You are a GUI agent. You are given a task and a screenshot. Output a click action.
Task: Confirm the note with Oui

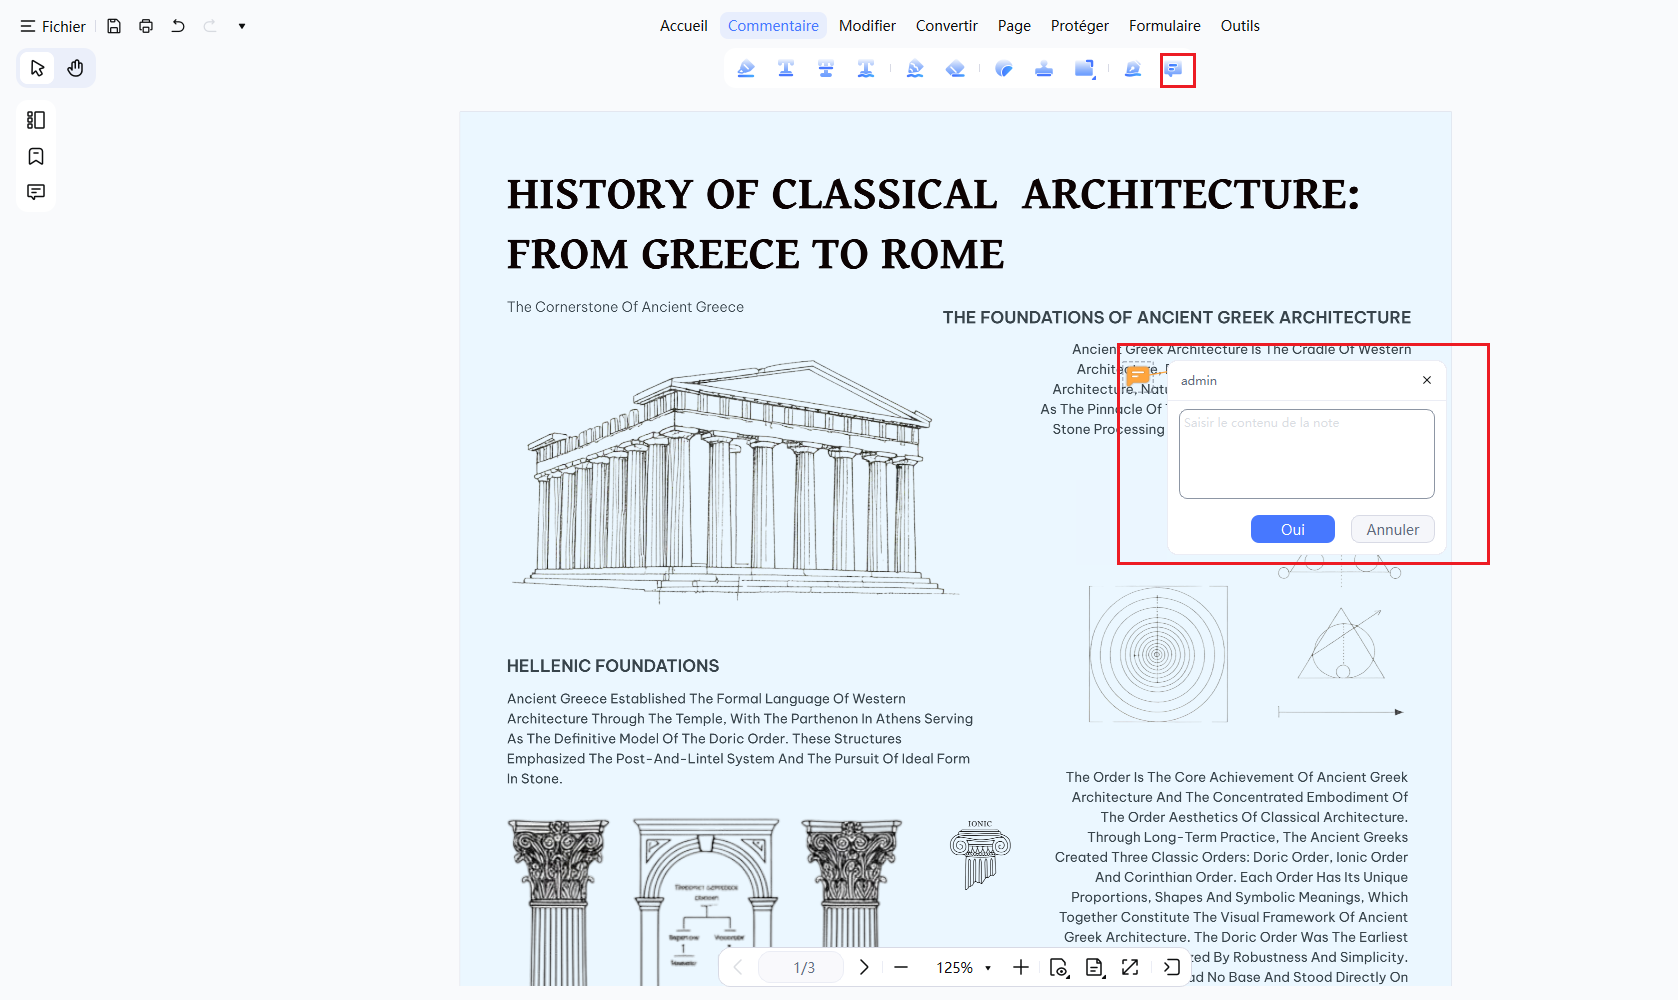[x=1293, y=529]
